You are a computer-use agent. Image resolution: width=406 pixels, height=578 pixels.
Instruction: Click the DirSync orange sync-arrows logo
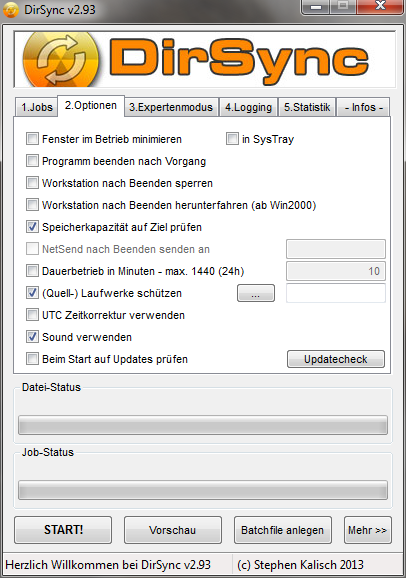[x=61, y=59]
